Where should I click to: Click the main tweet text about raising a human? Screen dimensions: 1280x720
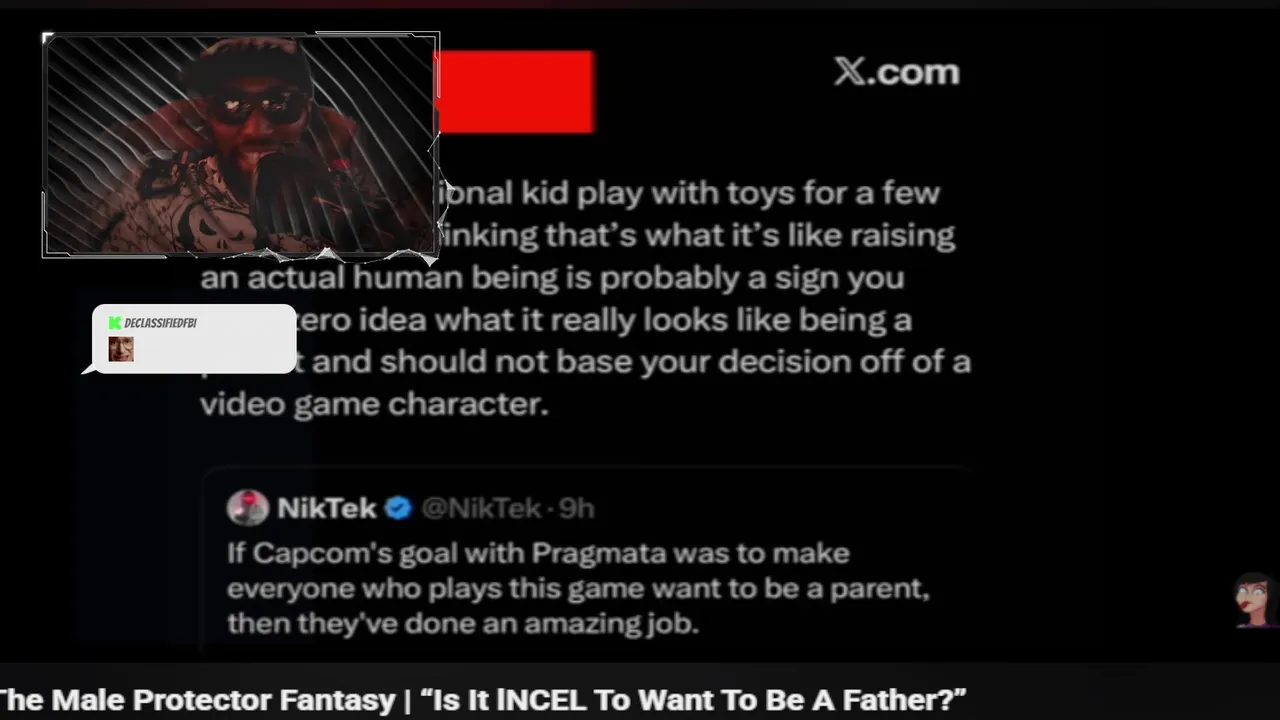(586, 298)
